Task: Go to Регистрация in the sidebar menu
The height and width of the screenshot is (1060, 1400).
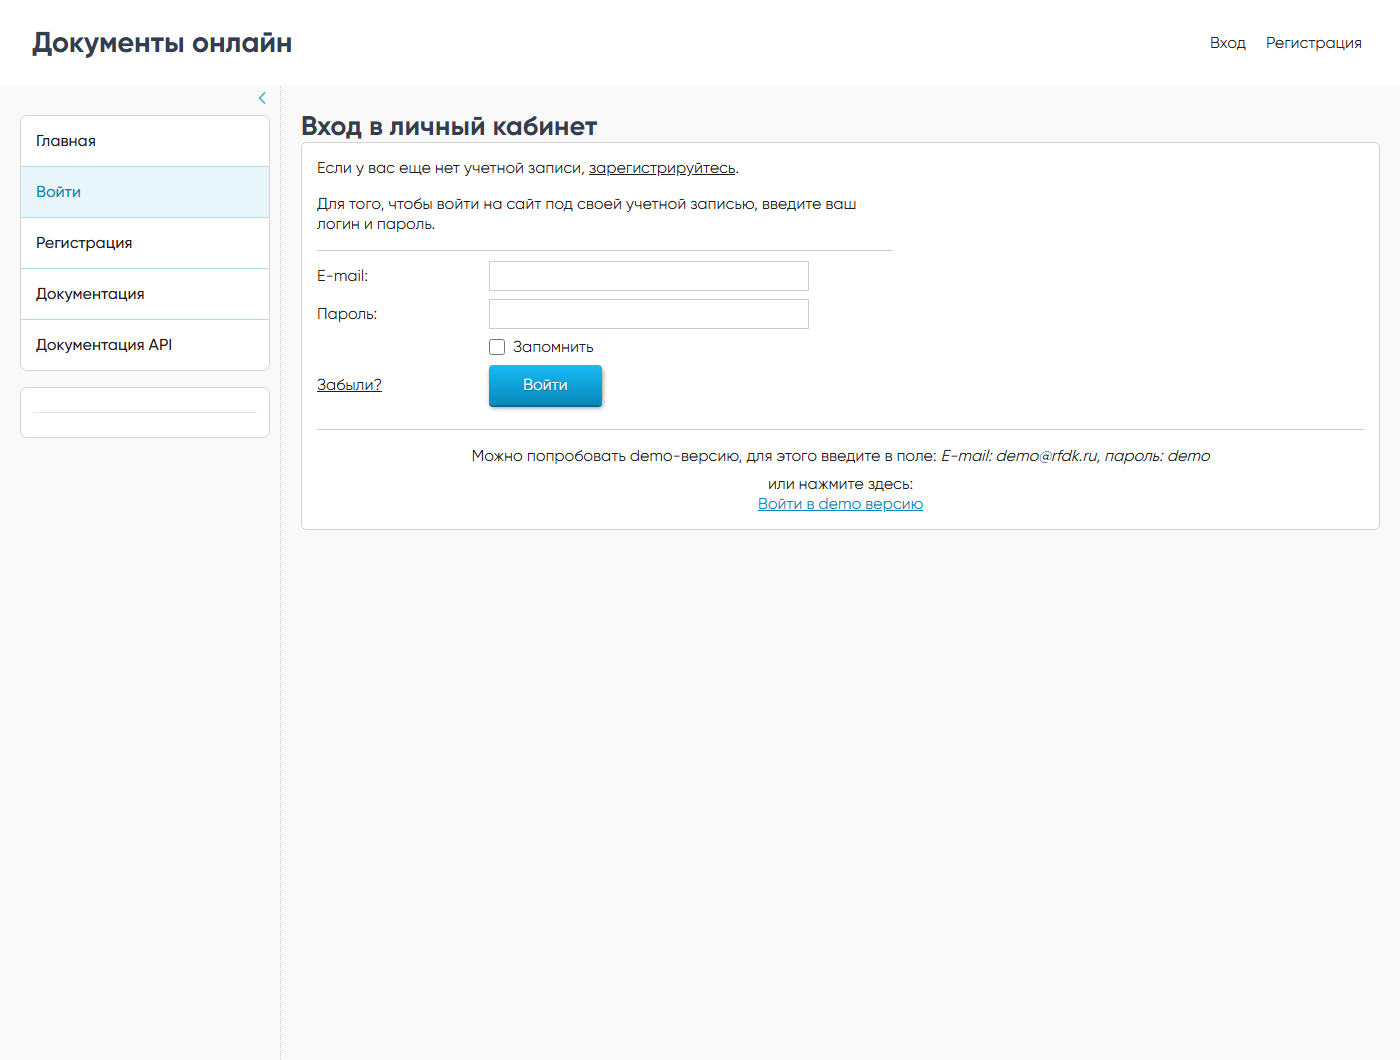Action: click(145, 243)
